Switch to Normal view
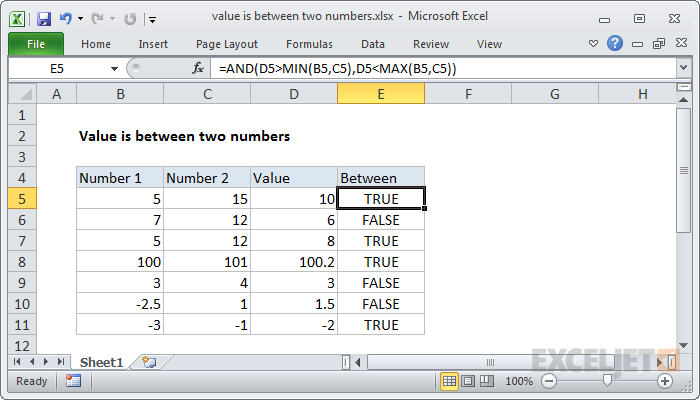 [449, 381]
